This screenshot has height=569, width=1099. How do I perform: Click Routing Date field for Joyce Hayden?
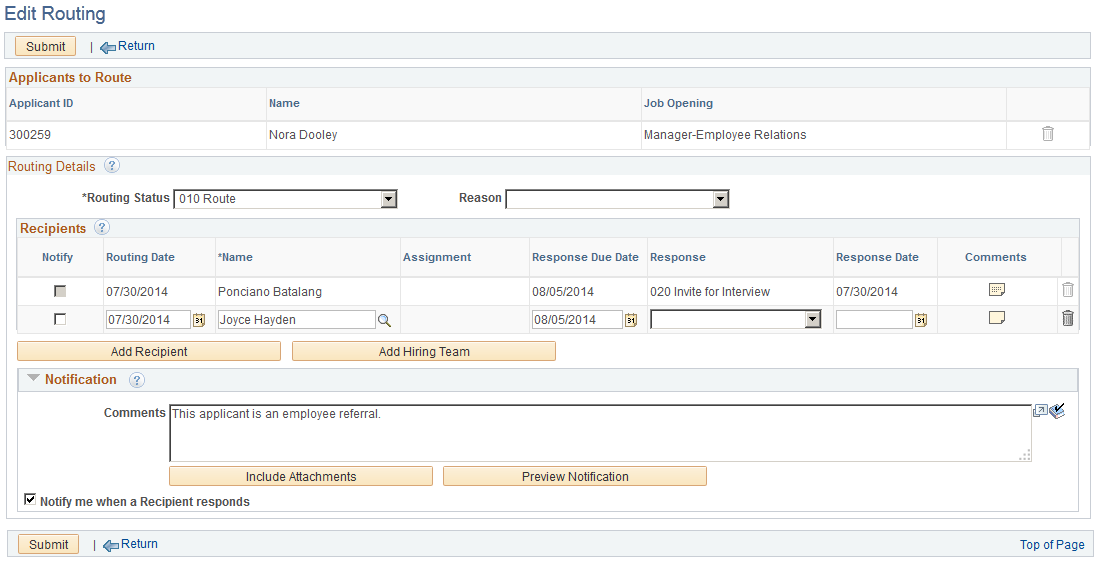pyautogui.click(x=148, y=320)
